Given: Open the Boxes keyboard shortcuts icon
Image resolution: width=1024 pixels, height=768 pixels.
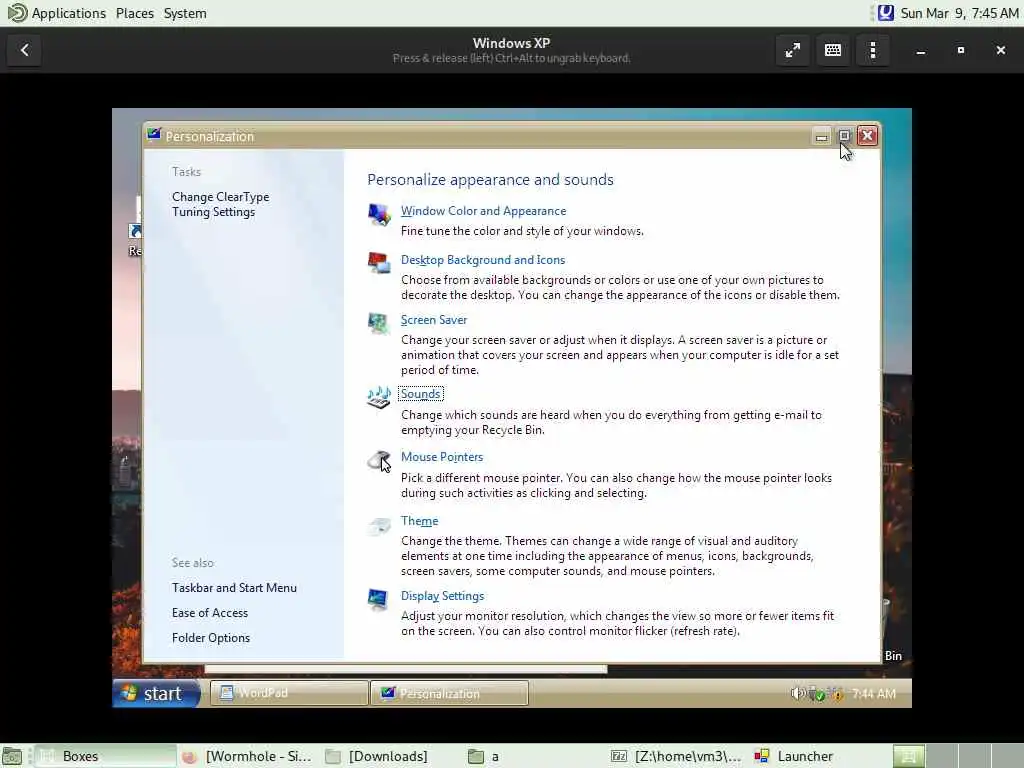Looking at the screenshot, I should coord(833,50).
